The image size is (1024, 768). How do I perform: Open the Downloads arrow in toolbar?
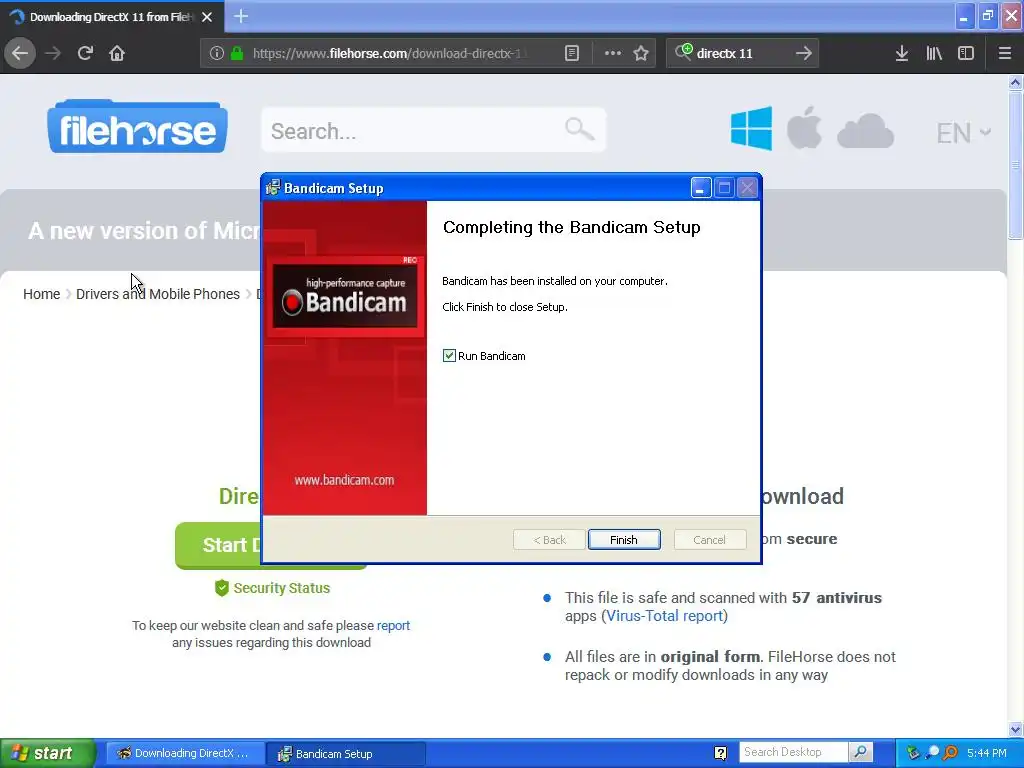pyautogui.click(x=902, y=54)
